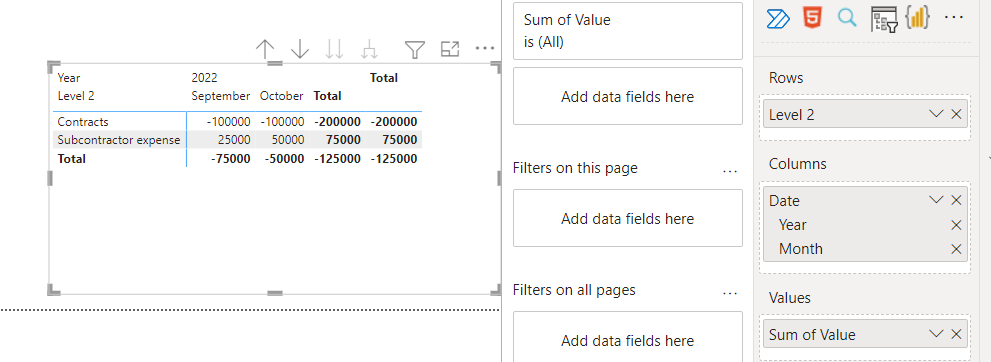
Task: Open Filters on all pages ellipsis menu
Action: coord(730,293)
